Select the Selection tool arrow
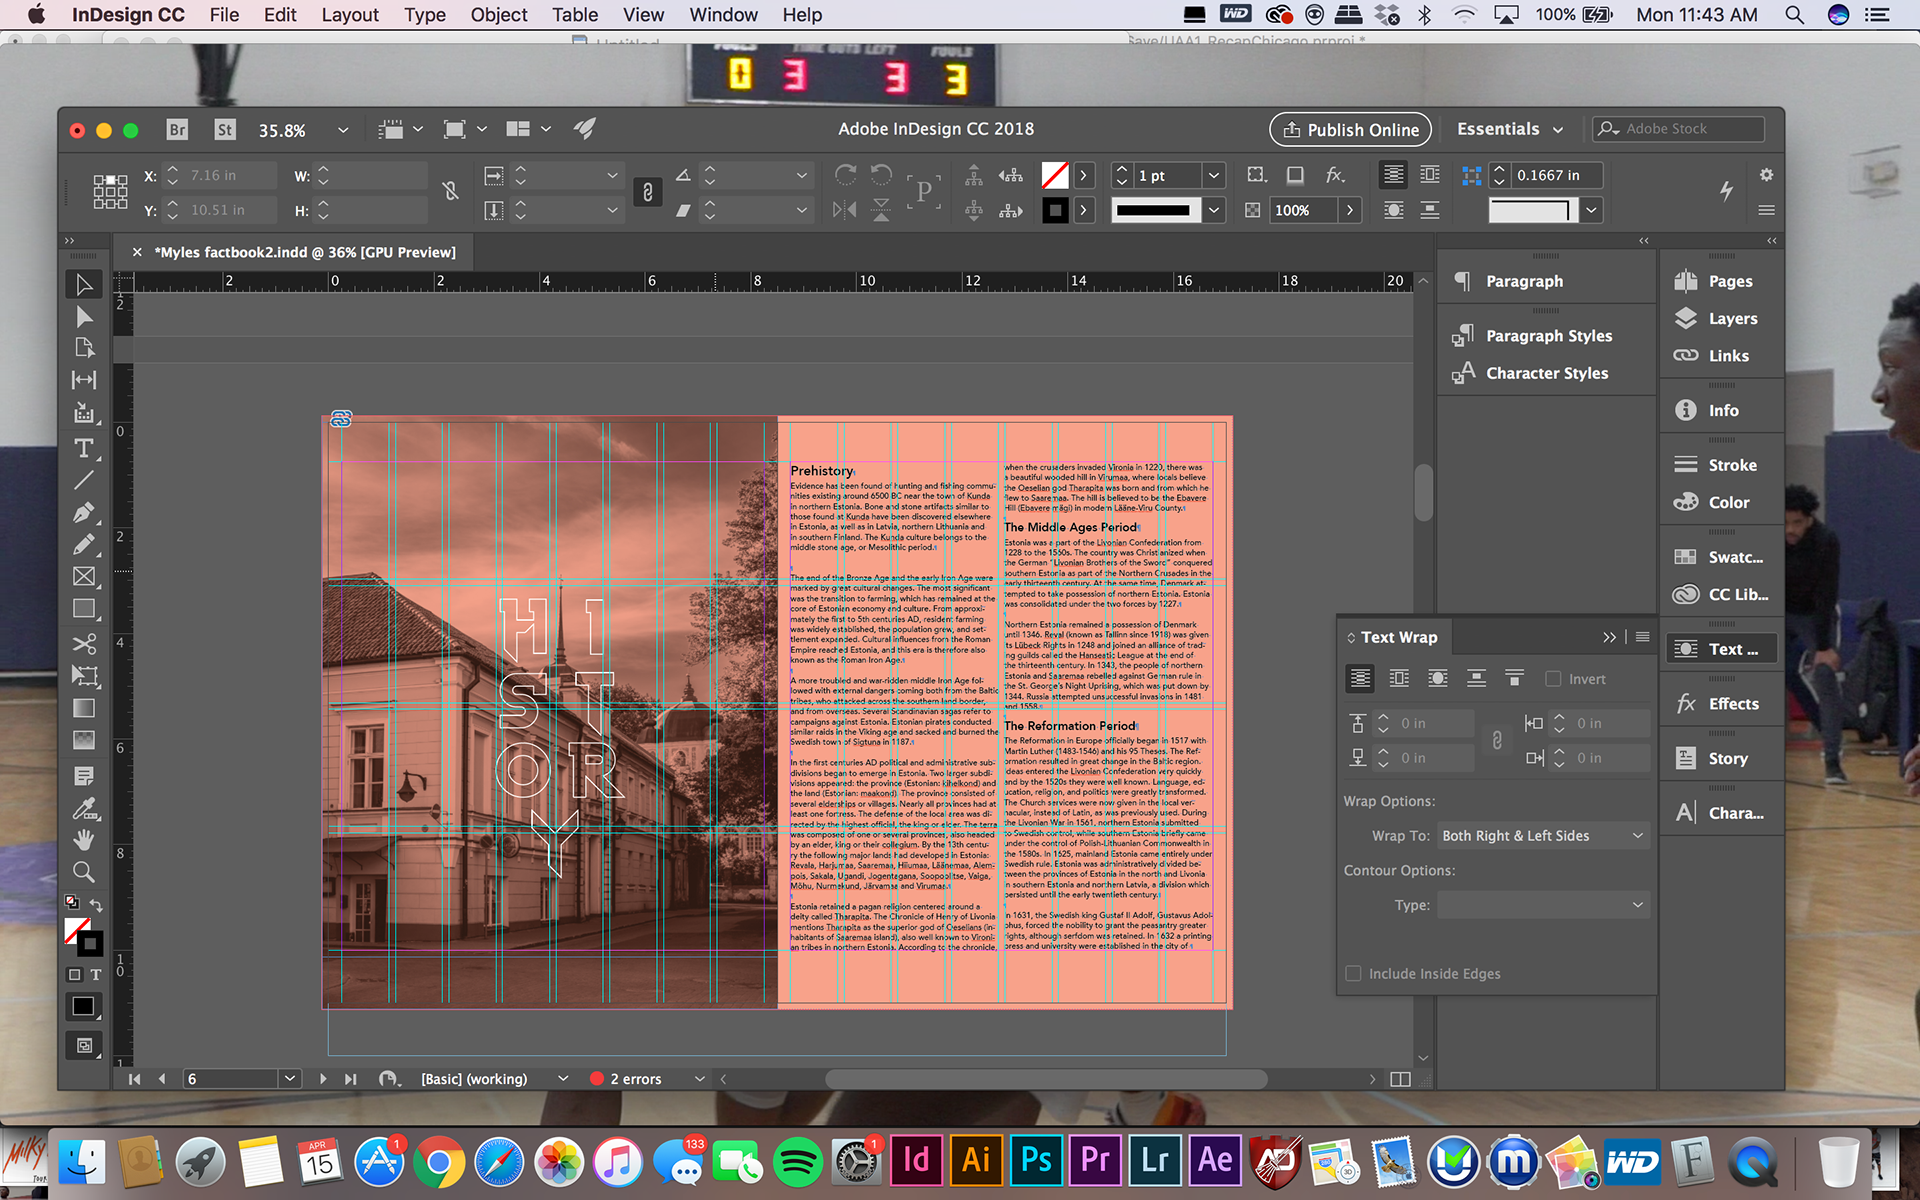 point(84,285)
